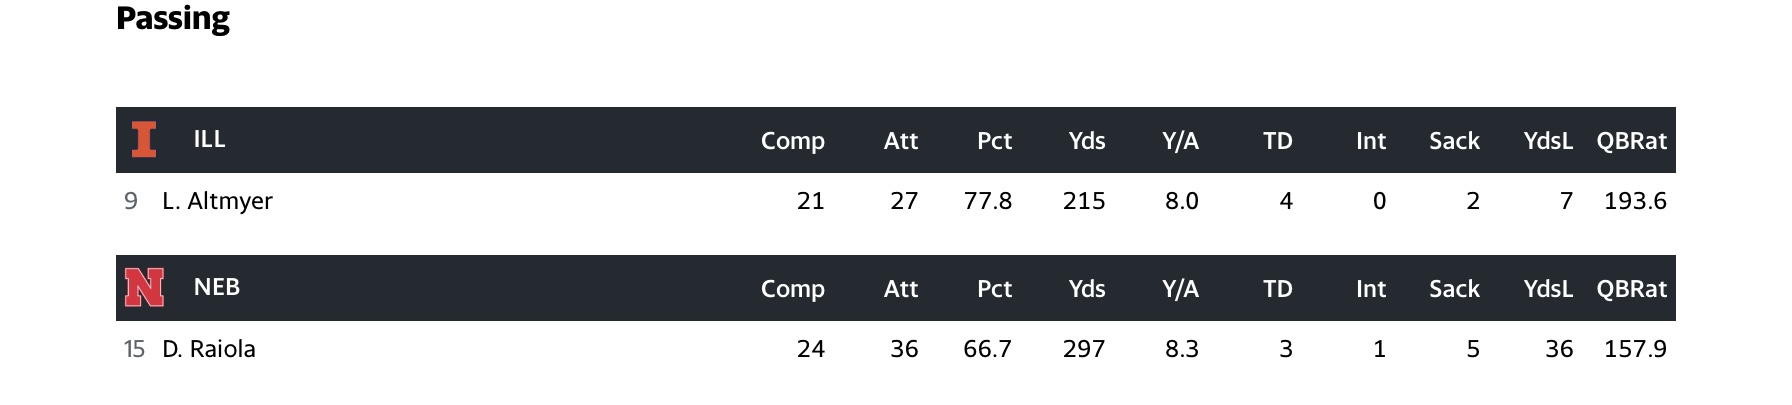Viewport: 1792px width, 405px height.
Task: Click the NEB team name header
Action: tap(216, 287)
